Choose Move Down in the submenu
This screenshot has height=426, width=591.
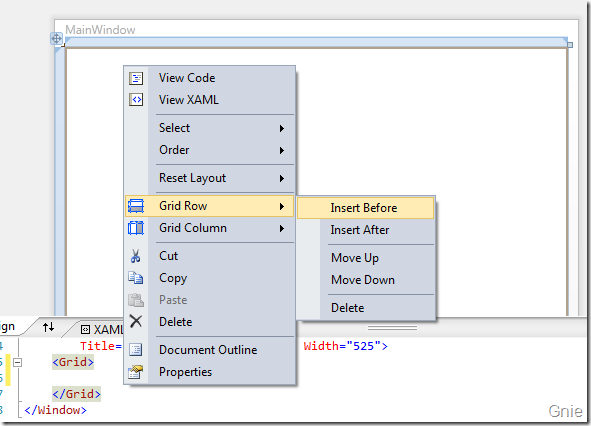point(365,280)
